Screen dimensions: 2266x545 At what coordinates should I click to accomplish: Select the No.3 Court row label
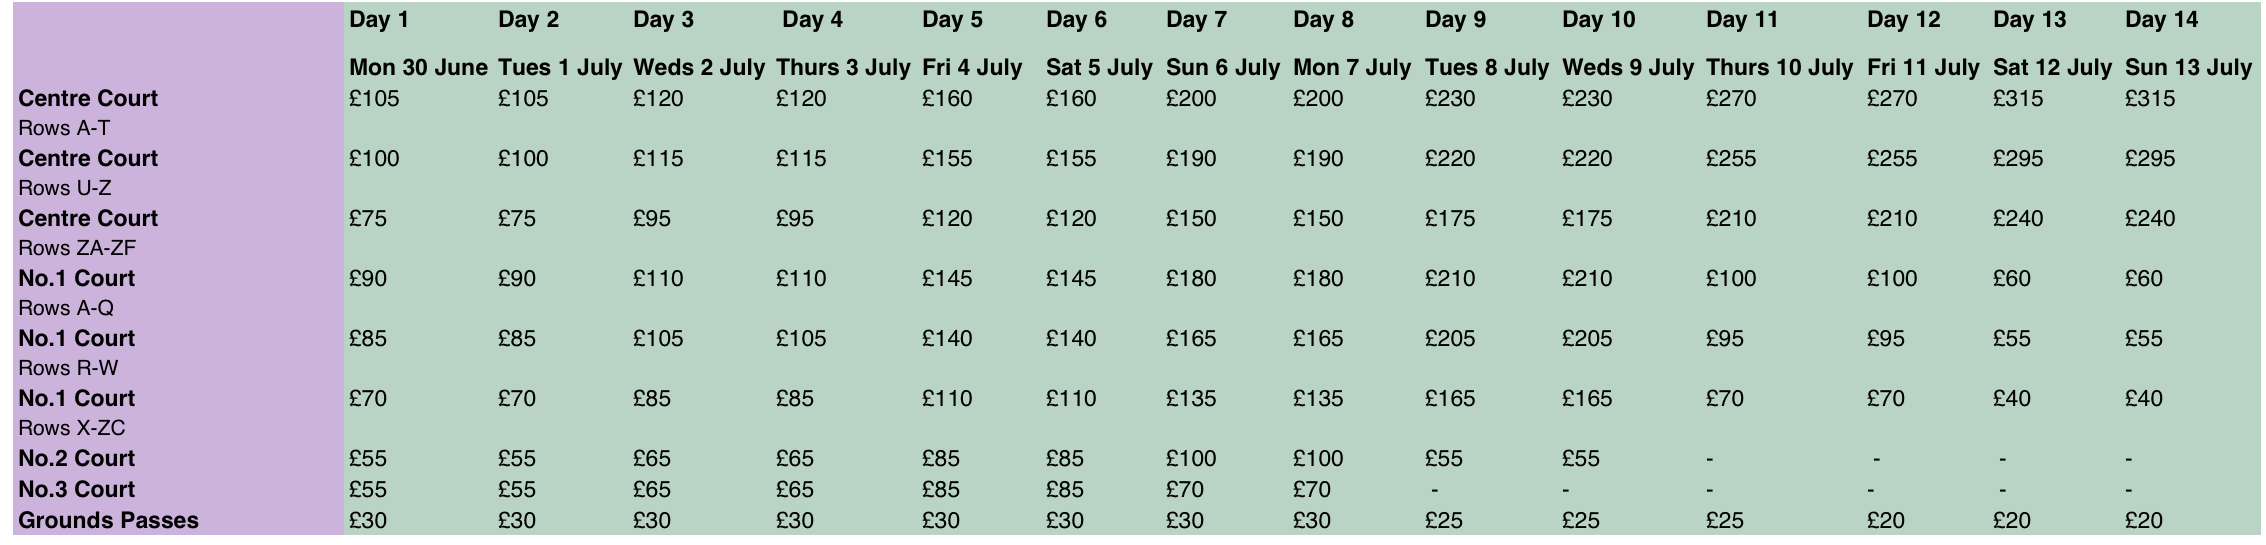pyautogui.click(x=76, y=489)
